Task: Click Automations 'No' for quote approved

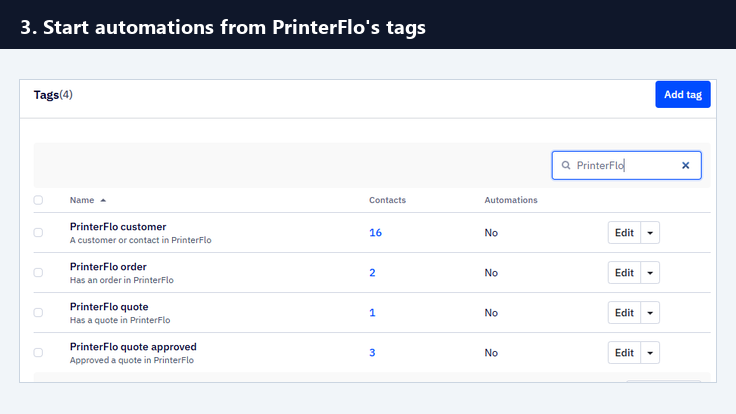Action: 491,353
